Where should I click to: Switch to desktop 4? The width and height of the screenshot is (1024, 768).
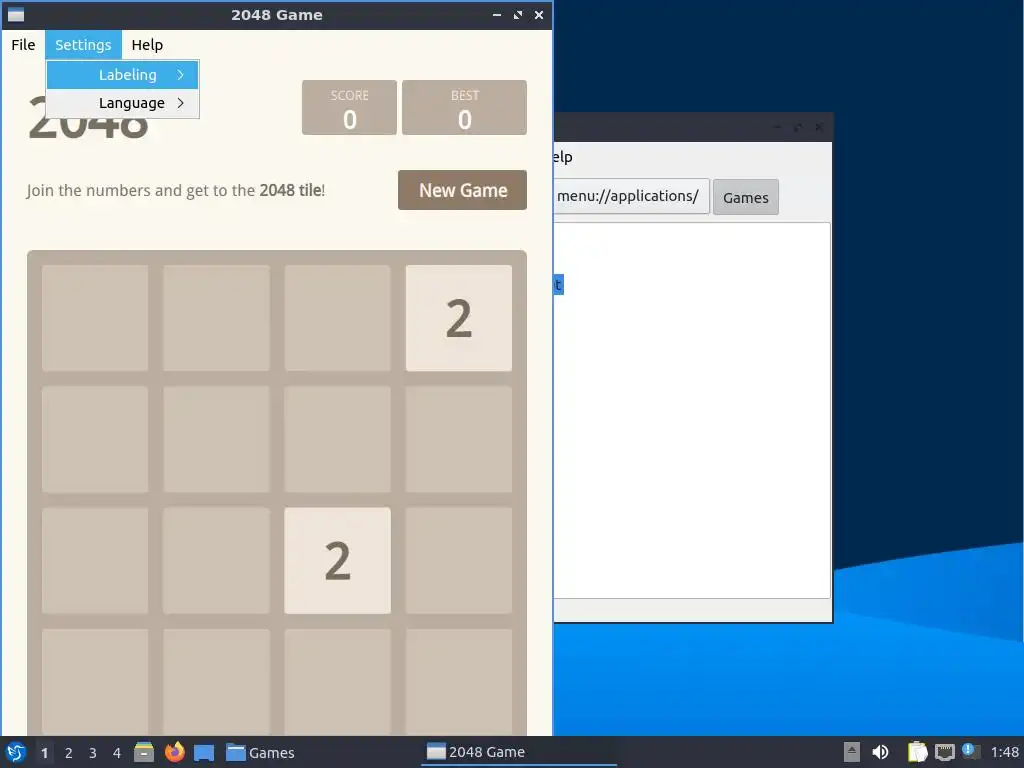tap(117, 753)
